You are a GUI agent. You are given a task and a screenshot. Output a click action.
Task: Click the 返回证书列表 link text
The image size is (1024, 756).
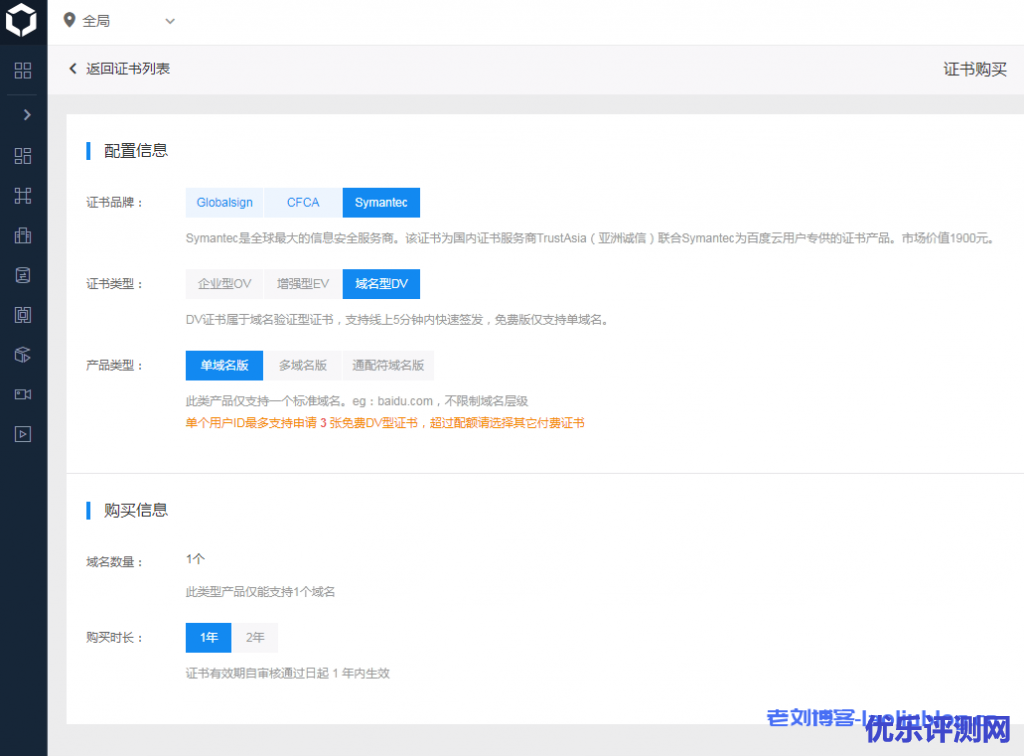click(128, 69)
